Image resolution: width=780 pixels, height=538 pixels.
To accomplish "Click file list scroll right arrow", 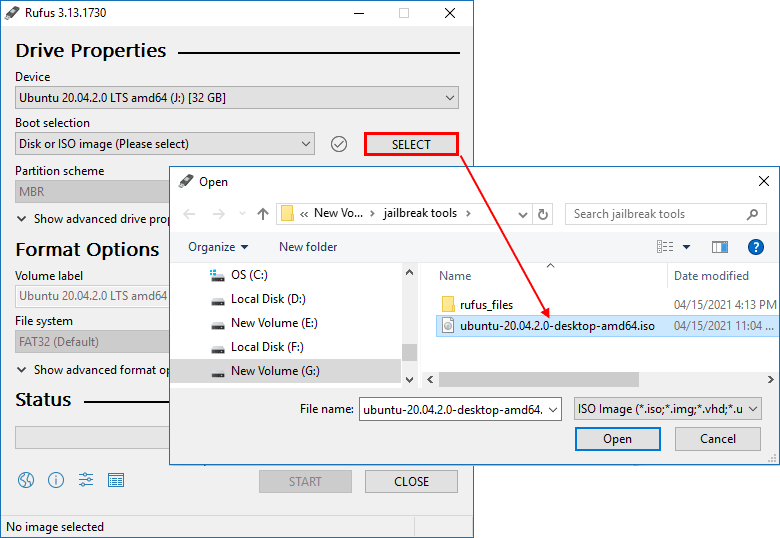I will [x=771, y=380].
